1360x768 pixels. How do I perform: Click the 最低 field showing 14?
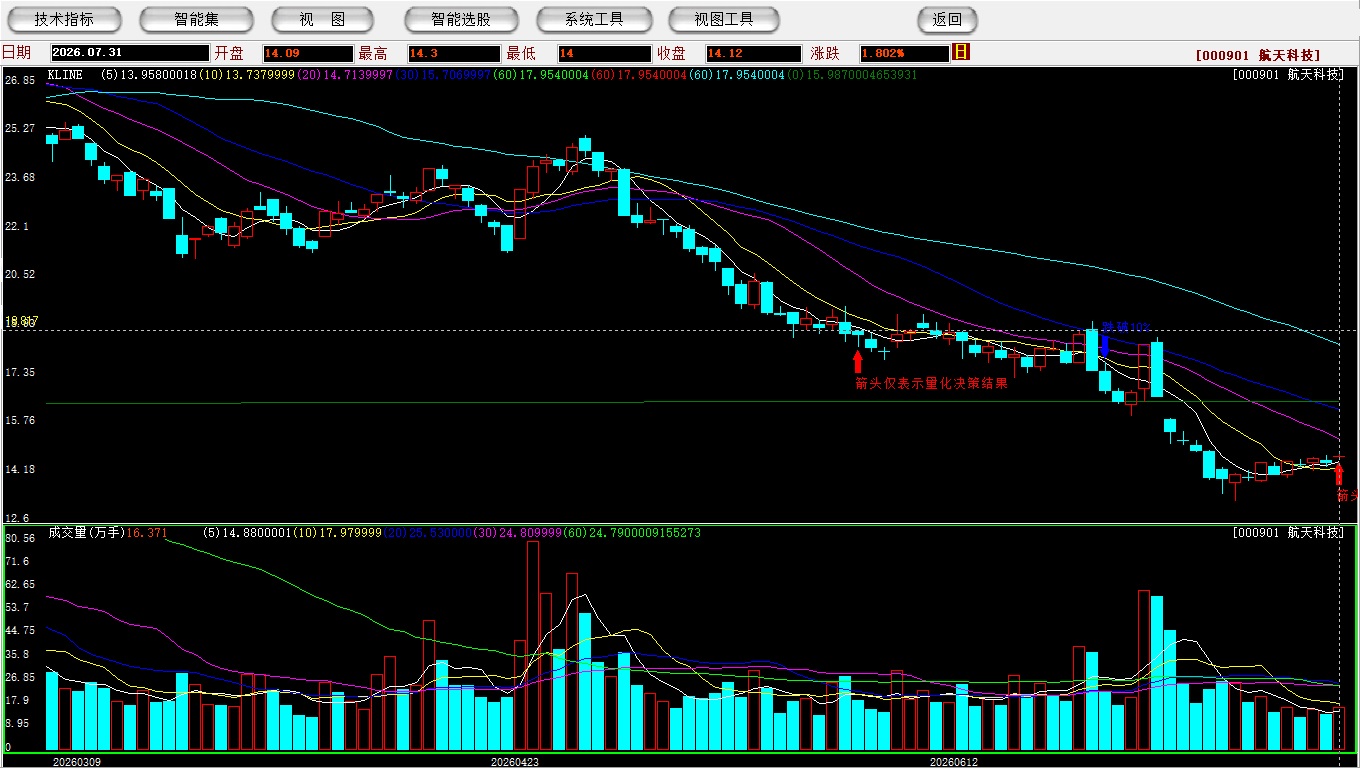(604, 53)
